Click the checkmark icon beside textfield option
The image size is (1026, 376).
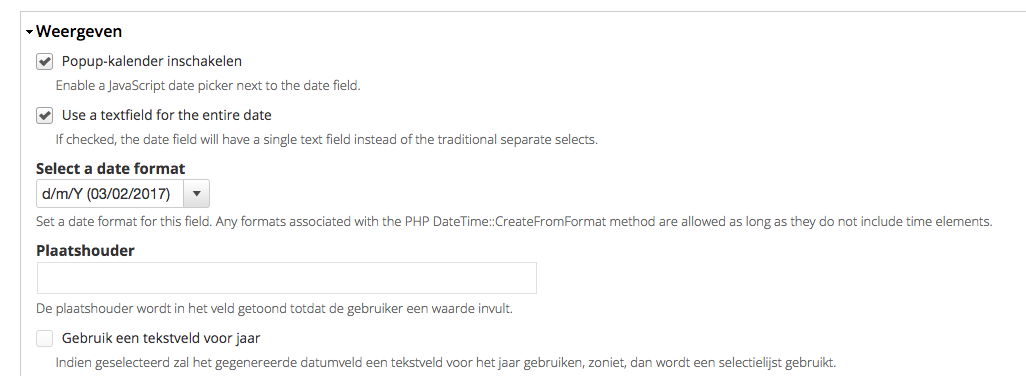(x=44, y=116)
